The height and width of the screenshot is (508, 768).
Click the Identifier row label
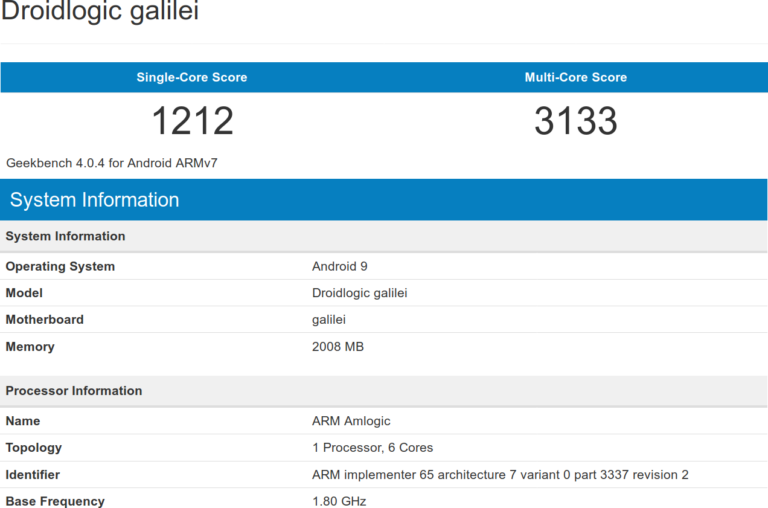(x=32, y=475)
